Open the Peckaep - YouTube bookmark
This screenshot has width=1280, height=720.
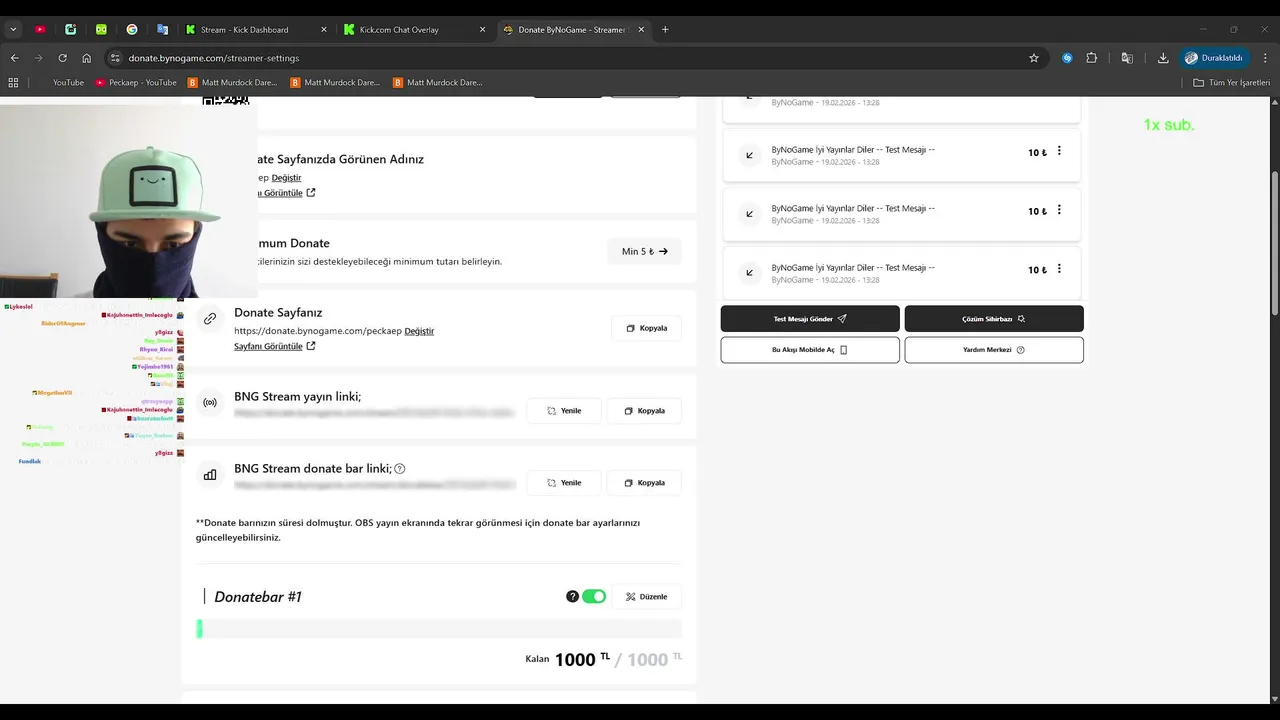[136, 82]
